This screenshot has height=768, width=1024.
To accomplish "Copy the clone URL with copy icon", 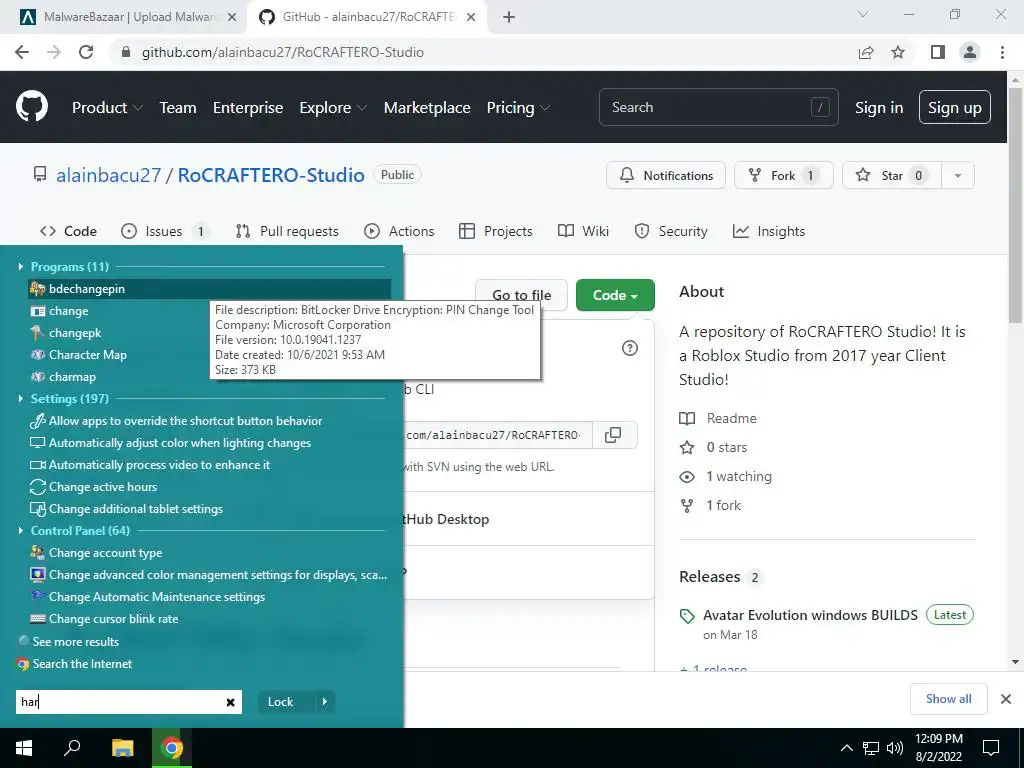I will pos(613,435).
